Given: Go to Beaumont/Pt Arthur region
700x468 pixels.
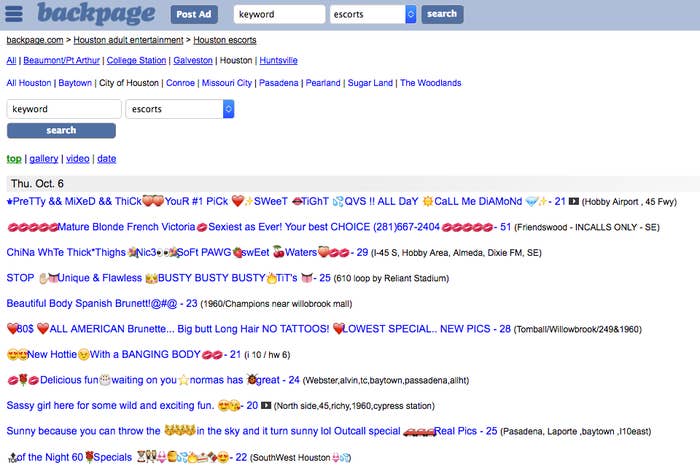Looking at the screenshot, I should (x=62, y=61).
